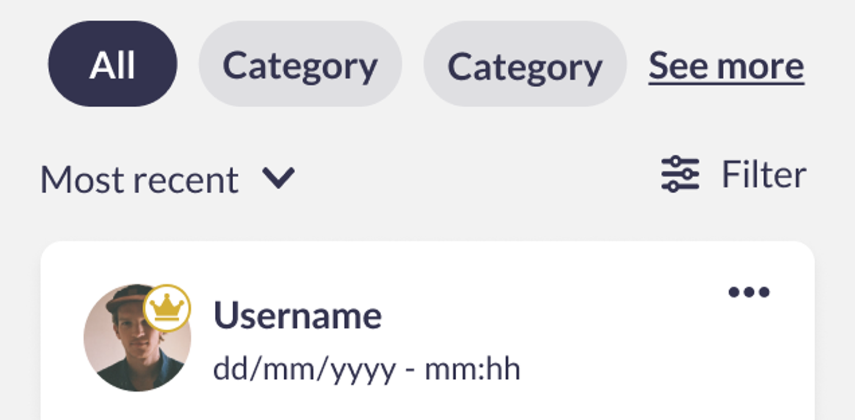
Task: Click the three-dot more options icon
Action: click(x=749, y=292)
